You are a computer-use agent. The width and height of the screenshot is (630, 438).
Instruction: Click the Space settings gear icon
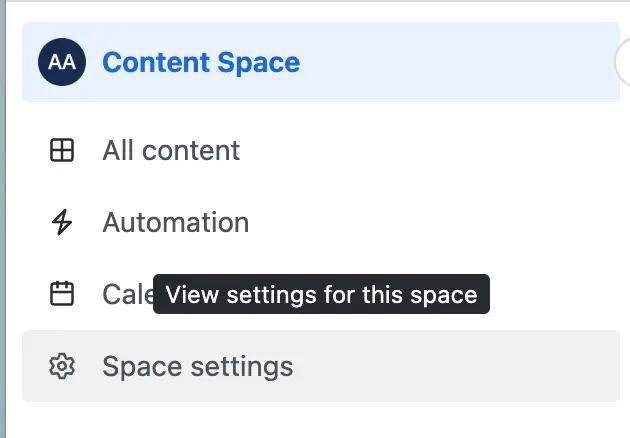pyautogui.click(x=62, y=366)
